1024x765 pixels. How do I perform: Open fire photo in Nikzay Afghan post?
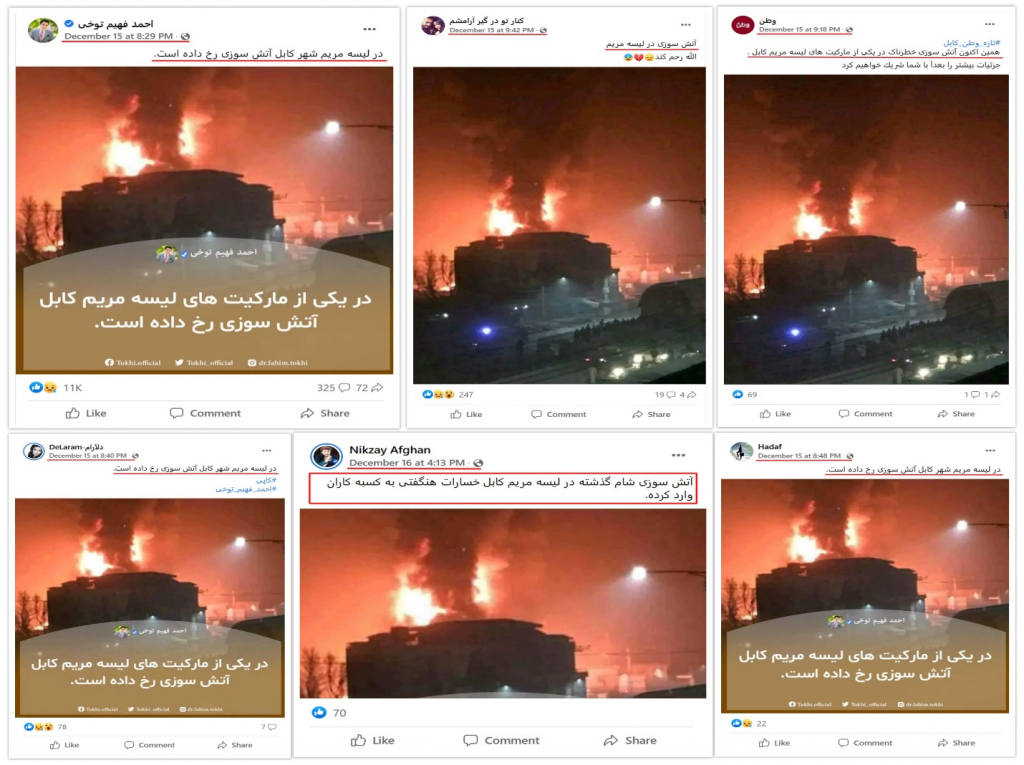click(x=502, y=604)
